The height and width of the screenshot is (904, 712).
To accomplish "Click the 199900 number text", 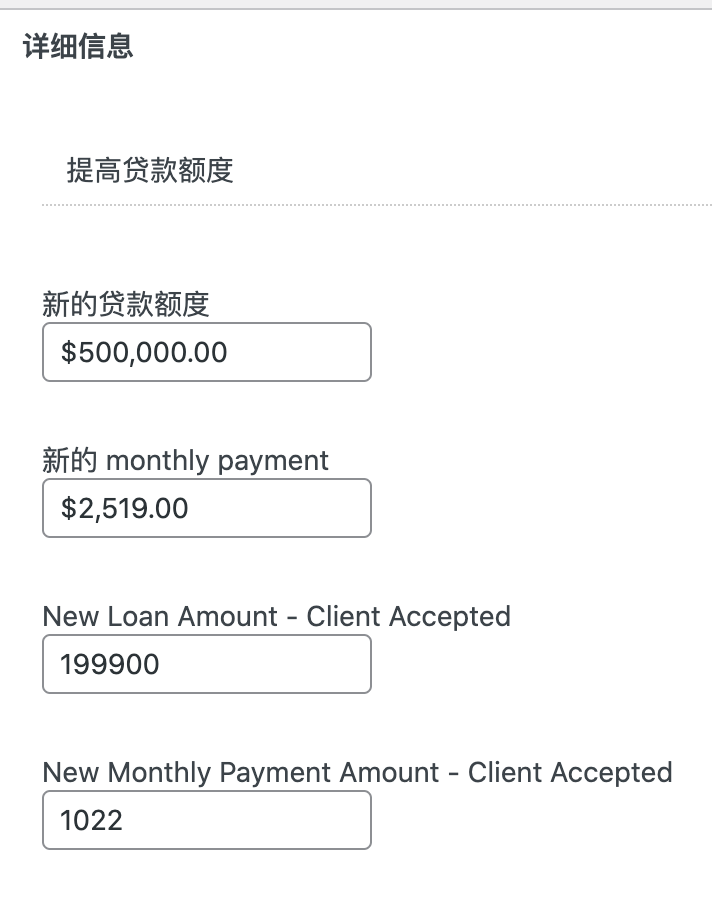I will point(110,664).
